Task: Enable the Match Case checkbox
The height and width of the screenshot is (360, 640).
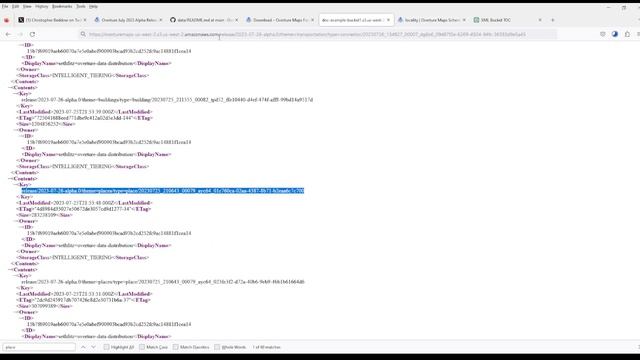Action: pyautogui.click(x=142, y=347)
